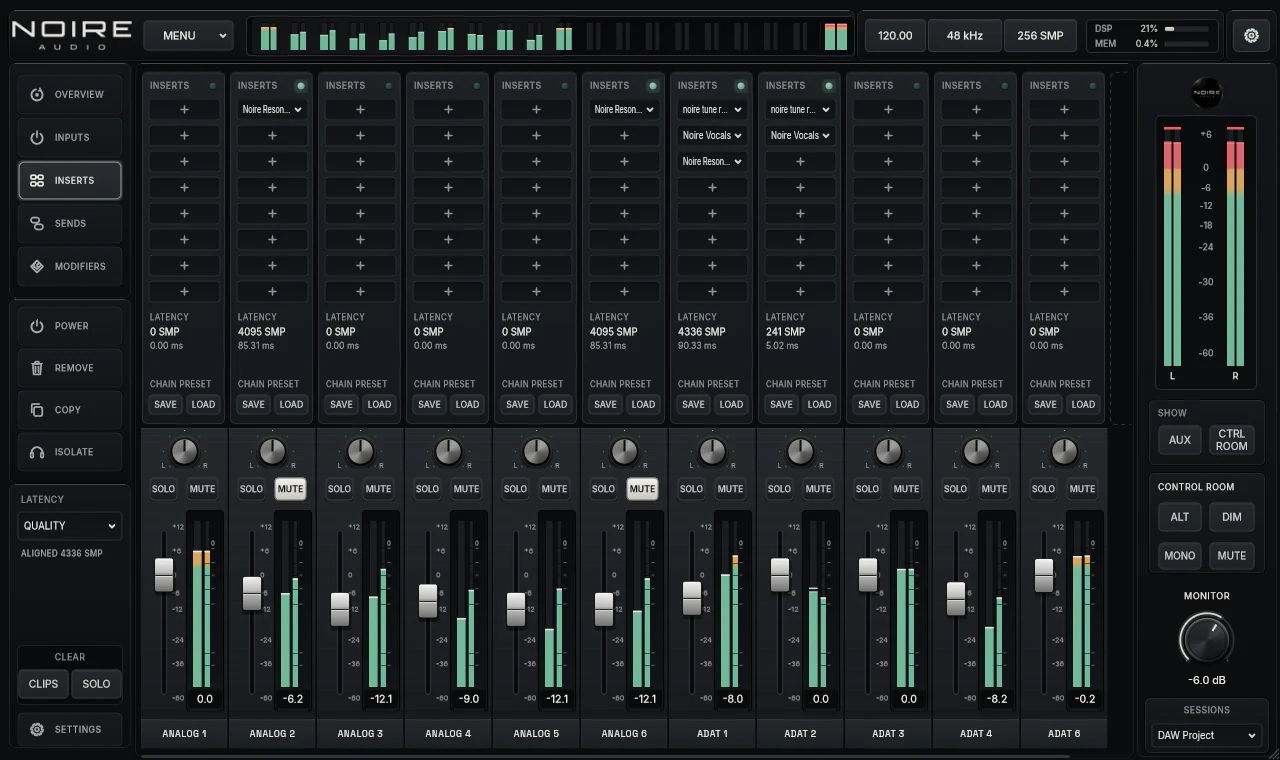Toggle inserts power indicator on ADAT 2
Image resolution: width=1280 pixels, height=760 pixels.
828,86
